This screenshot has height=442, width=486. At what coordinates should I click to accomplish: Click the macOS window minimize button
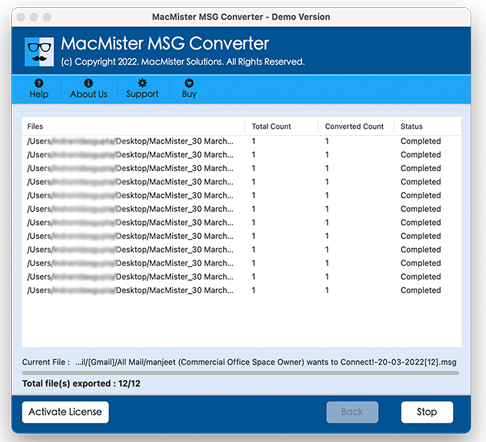(x=34, y=17)
